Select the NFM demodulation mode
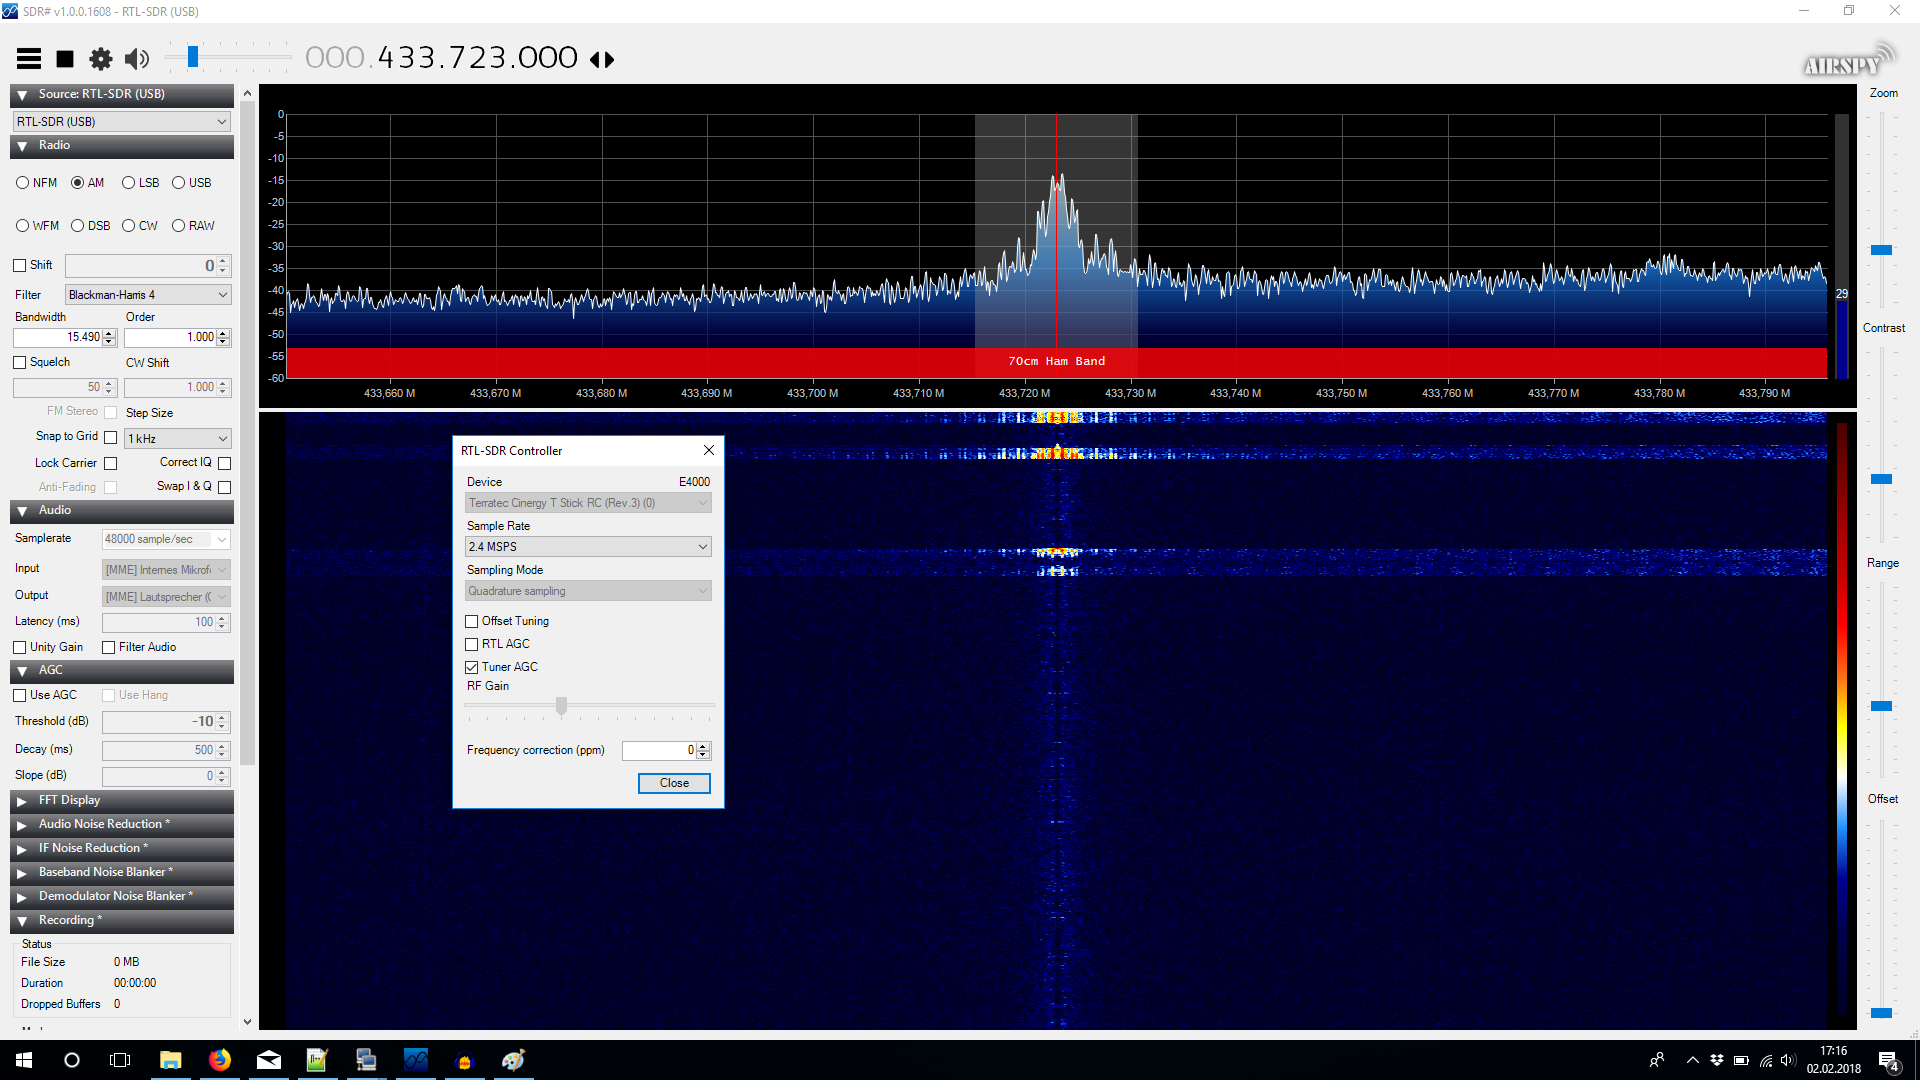This screenshot has width=1920, height=1080. click(37, 183)
